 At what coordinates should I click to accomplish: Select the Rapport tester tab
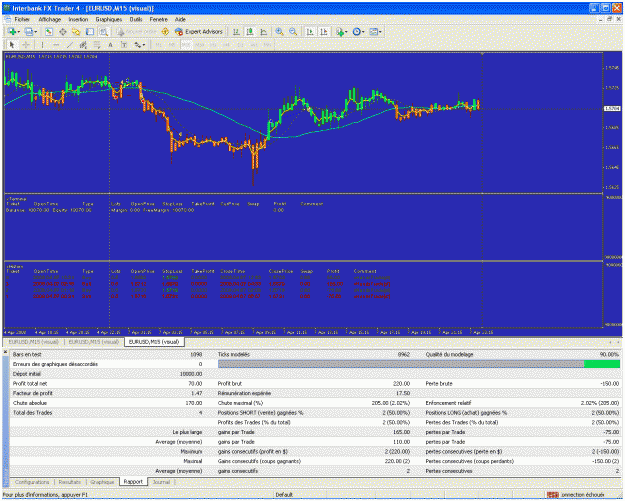click(133, 482)
